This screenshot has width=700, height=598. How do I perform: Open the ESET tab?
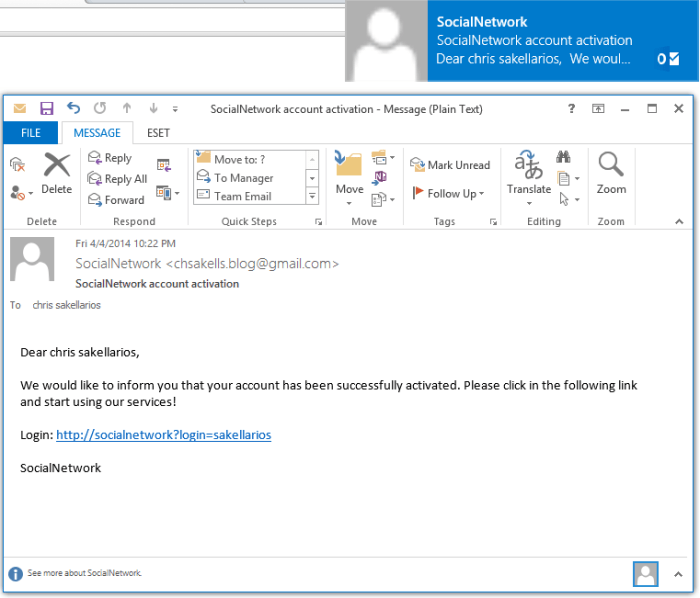point(158,133)
